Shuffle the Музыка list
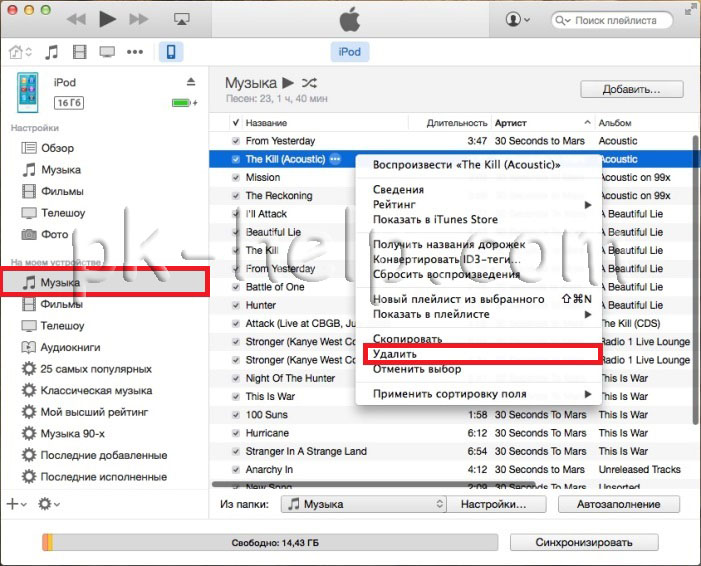 309,83
